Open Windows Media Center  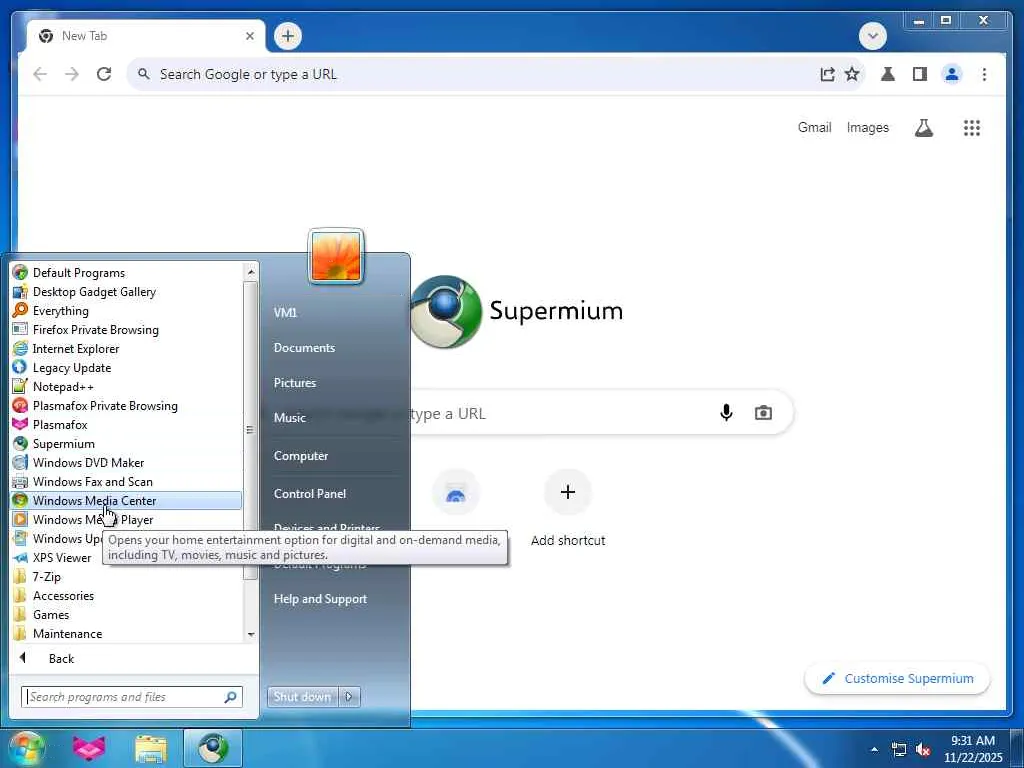pyautogui.click(x=126, y=501)
